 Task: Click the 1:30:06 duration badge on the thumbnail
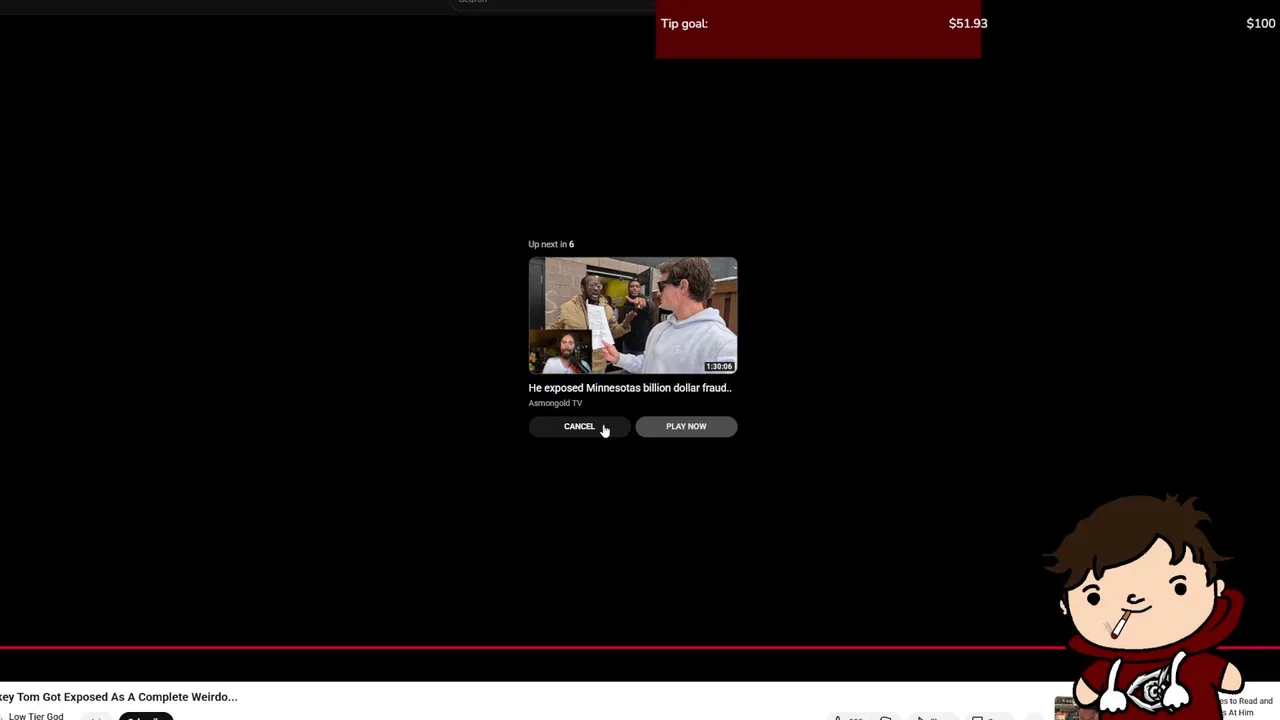[719, 366]
